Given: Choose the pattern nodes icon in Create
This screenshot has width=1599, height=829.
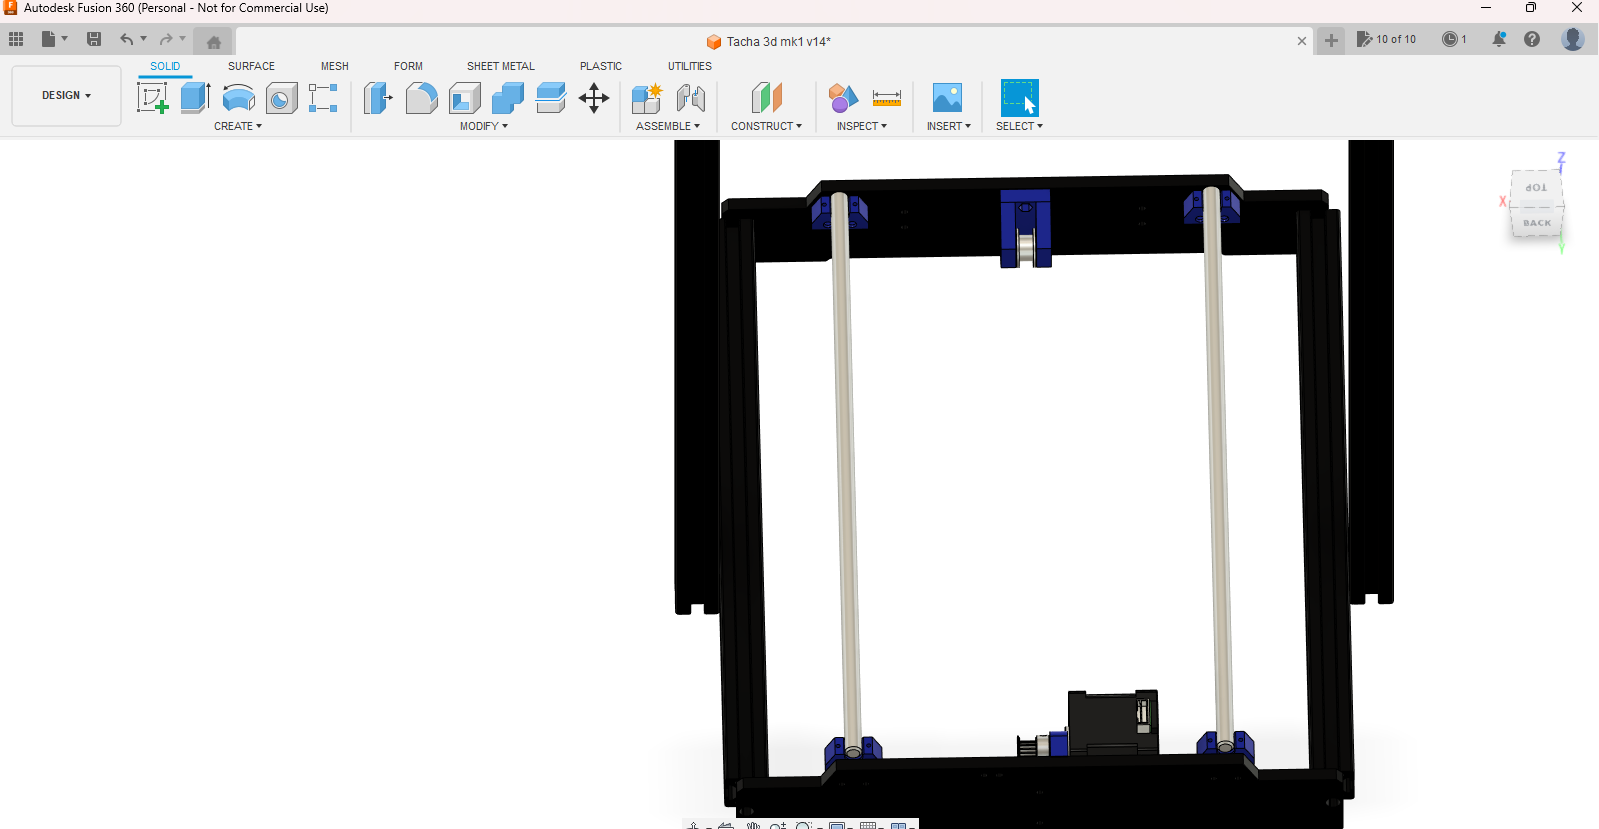Looking at the screenshot, I should pos(323,98).
